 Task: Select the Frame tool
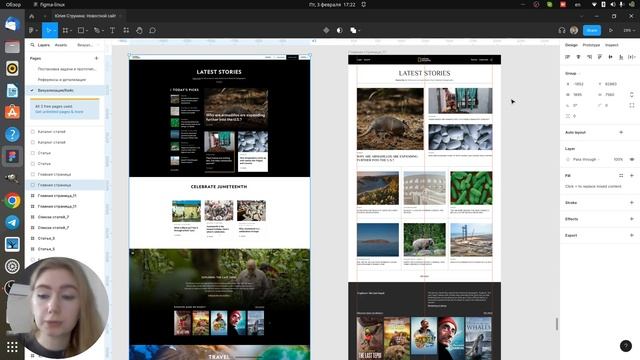pyautogui.click(x=65, y=30)
